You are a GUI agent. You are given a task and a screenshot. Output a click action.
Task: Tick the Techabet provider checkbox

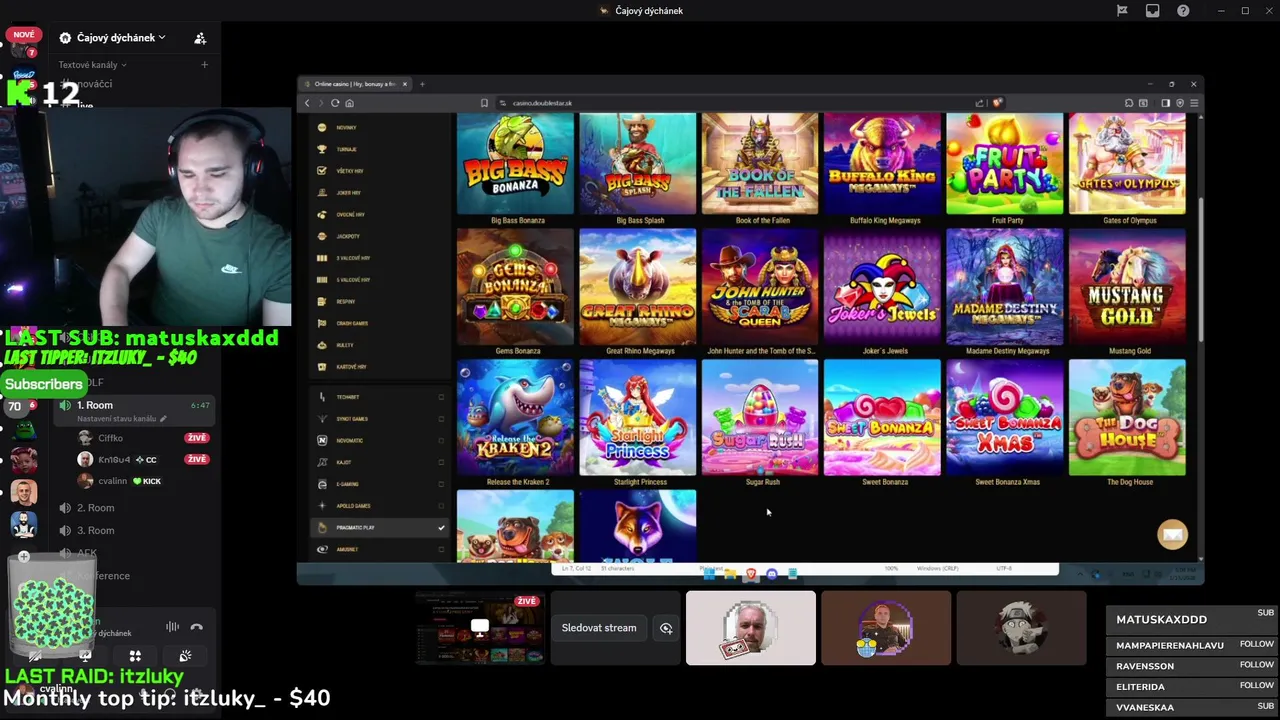pyautogui.click(x=441, y=397)
